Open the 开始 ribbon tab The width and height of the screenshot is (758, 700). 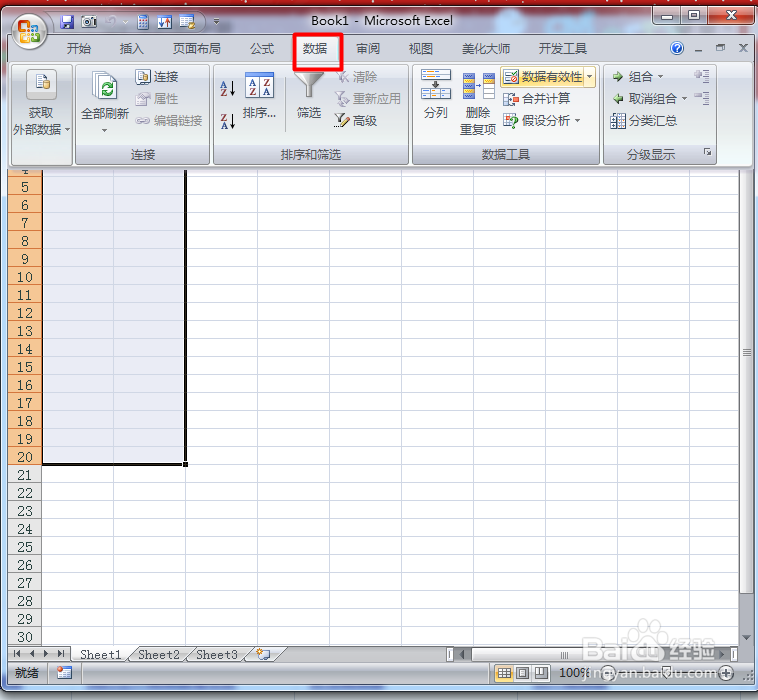[79, 48]
